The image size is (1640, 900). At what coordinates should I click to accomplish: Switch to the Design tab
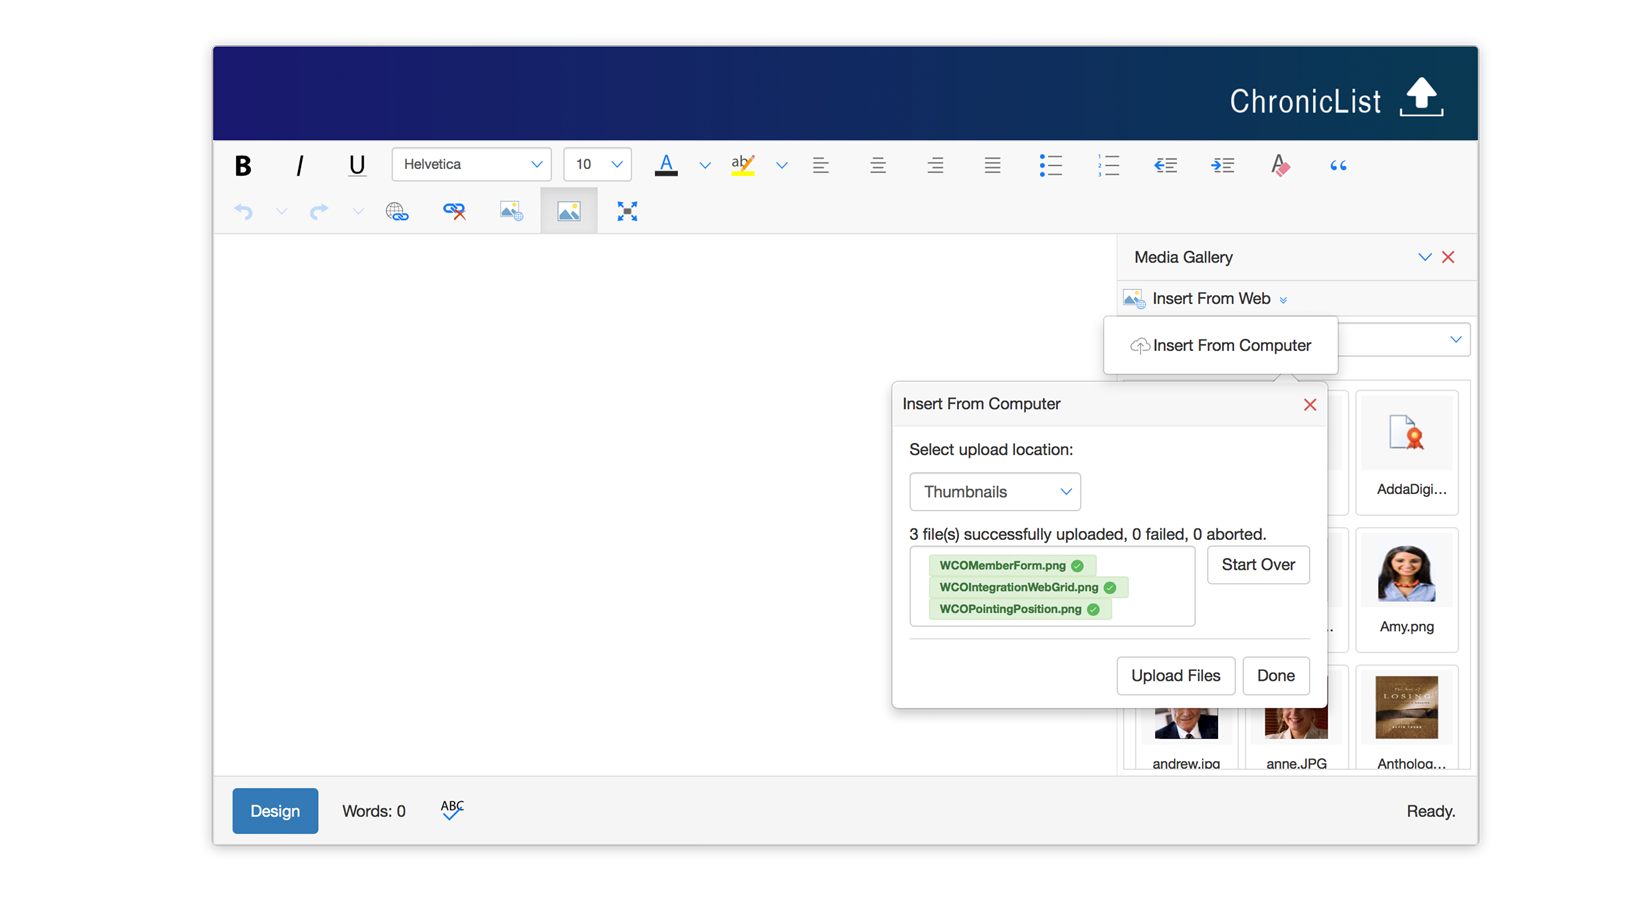pos(275,811)
